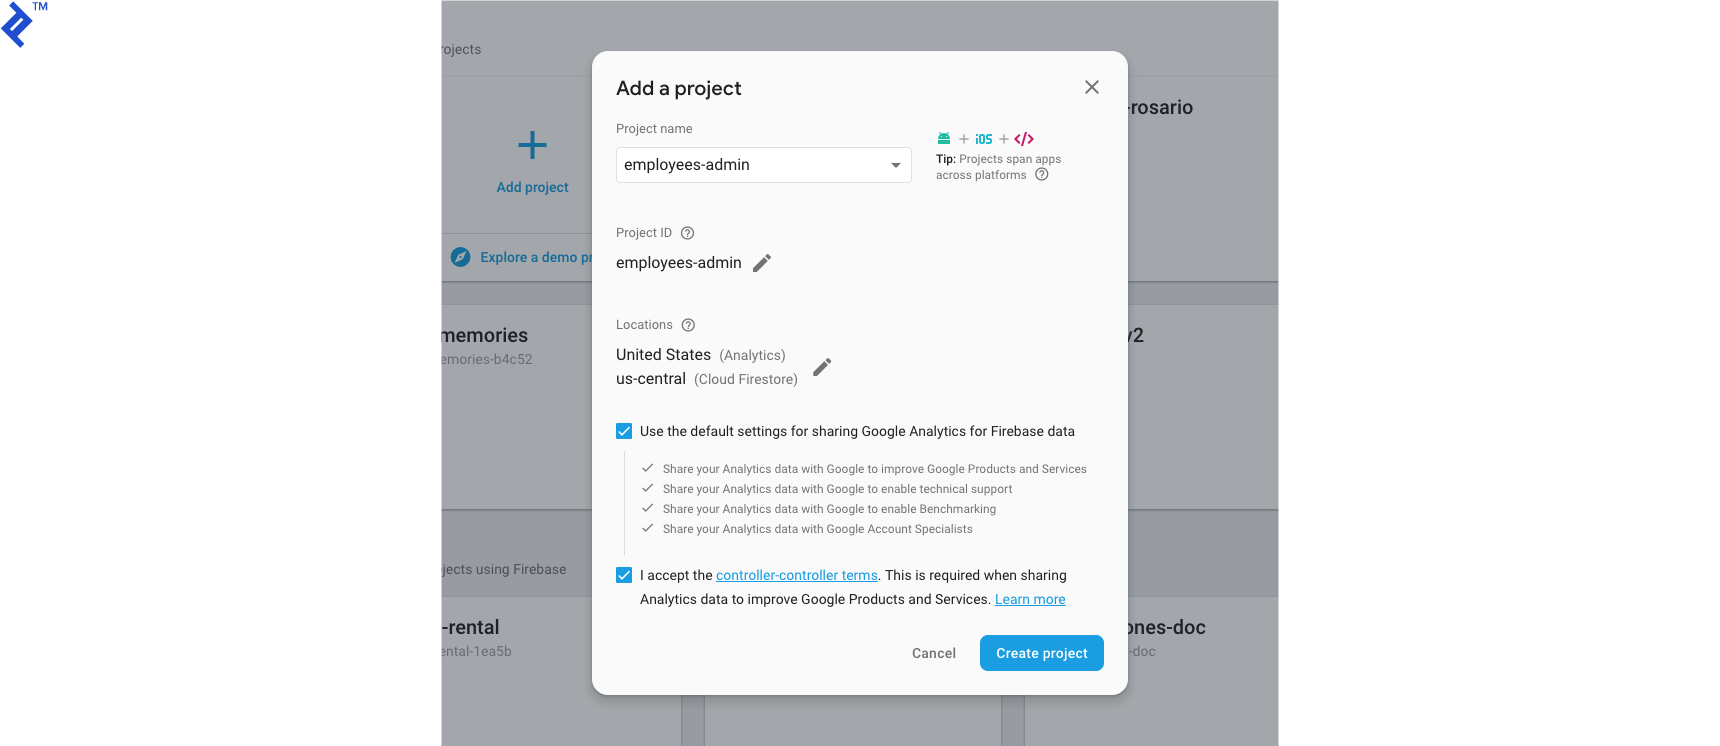This screenshot has width=1720, height=746.
Task: Open the platforms tip help icon
Action: point(1042,174)
